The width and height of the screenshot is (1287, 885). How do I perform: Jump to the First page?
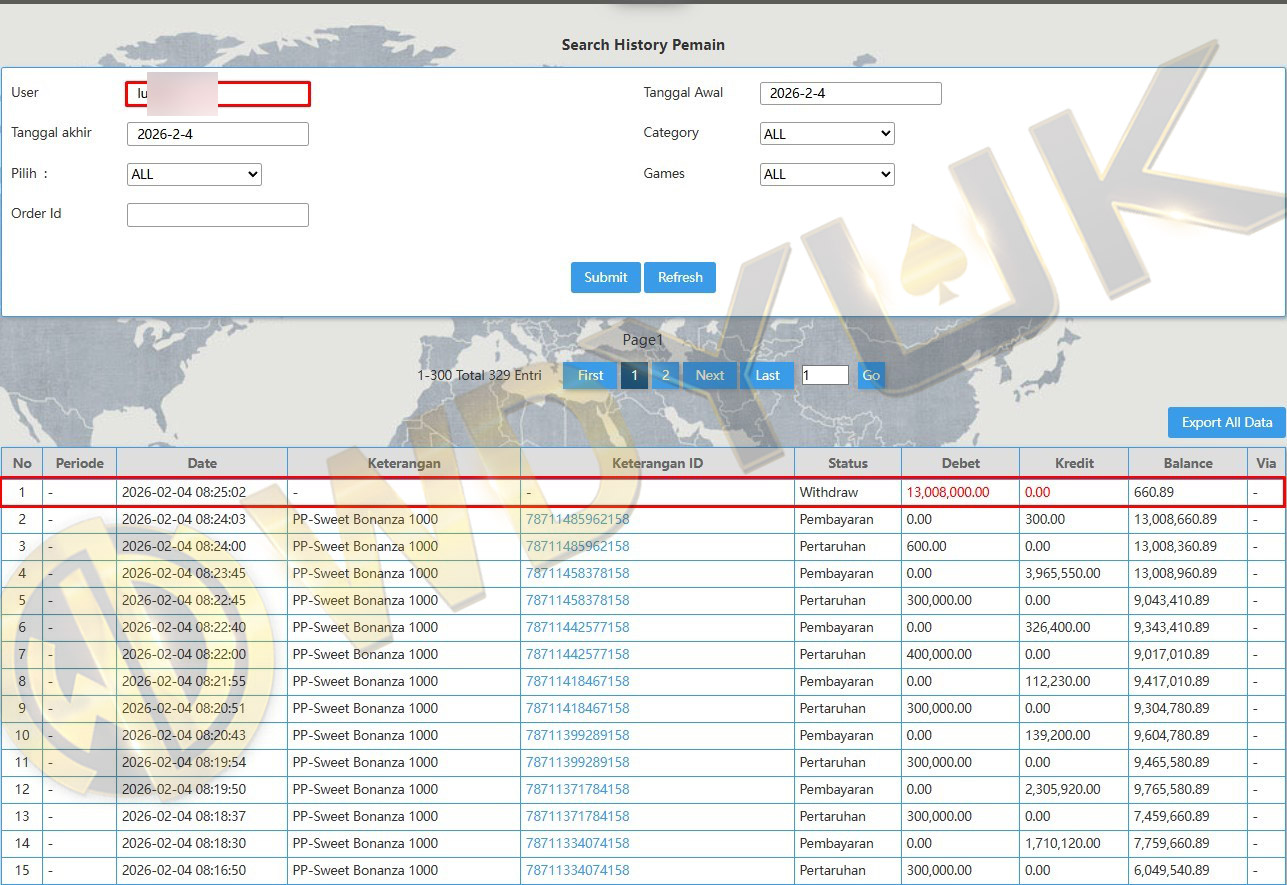pos(590,376)
